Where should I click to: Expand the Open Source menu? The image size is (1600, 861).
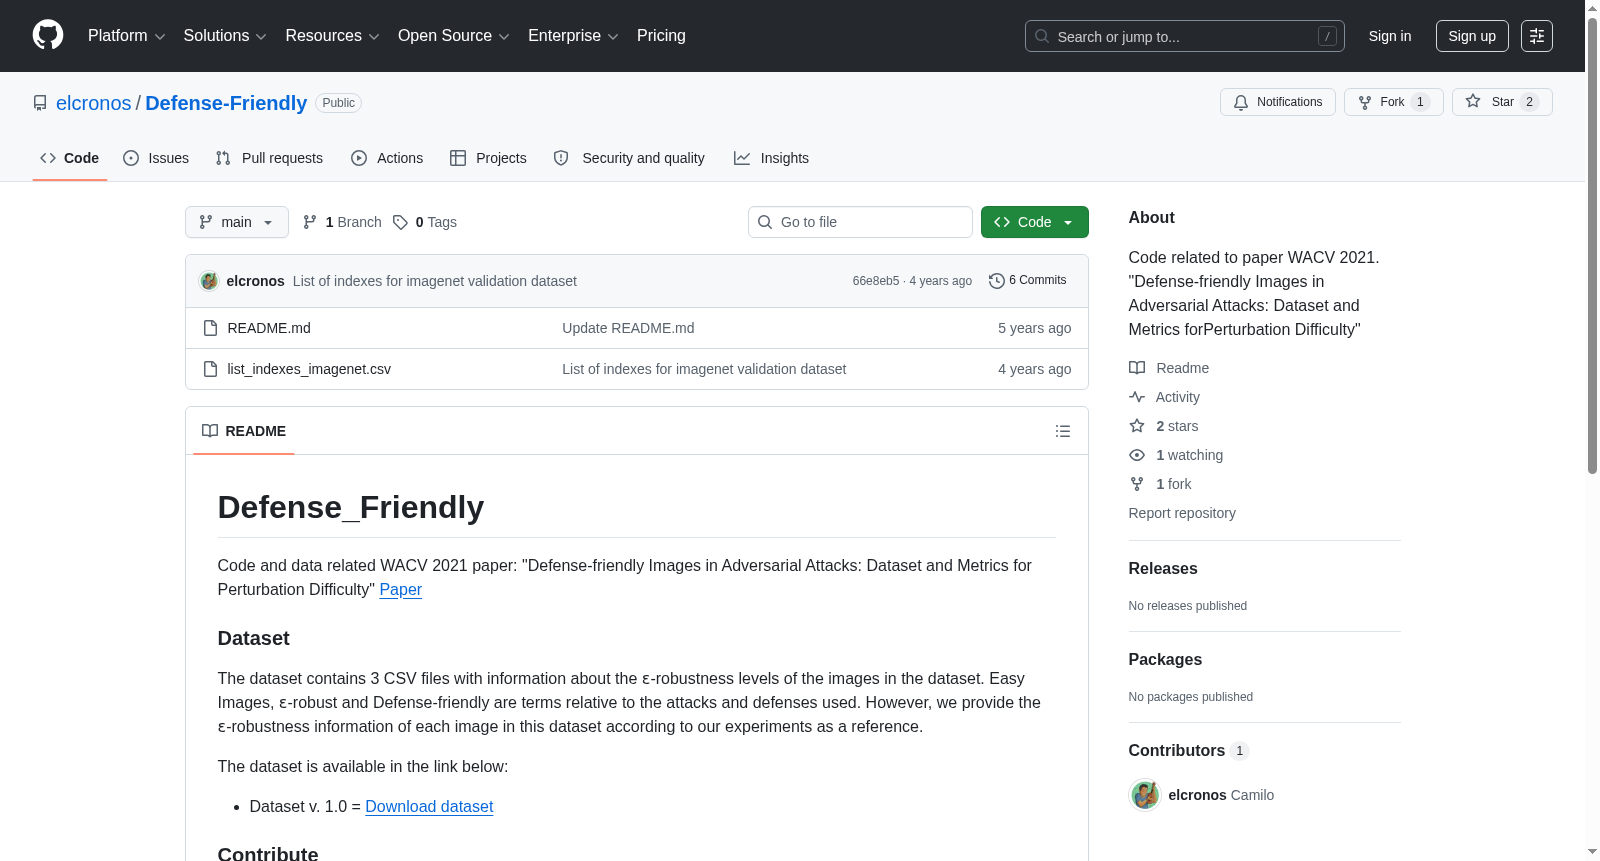click(454, 36)
